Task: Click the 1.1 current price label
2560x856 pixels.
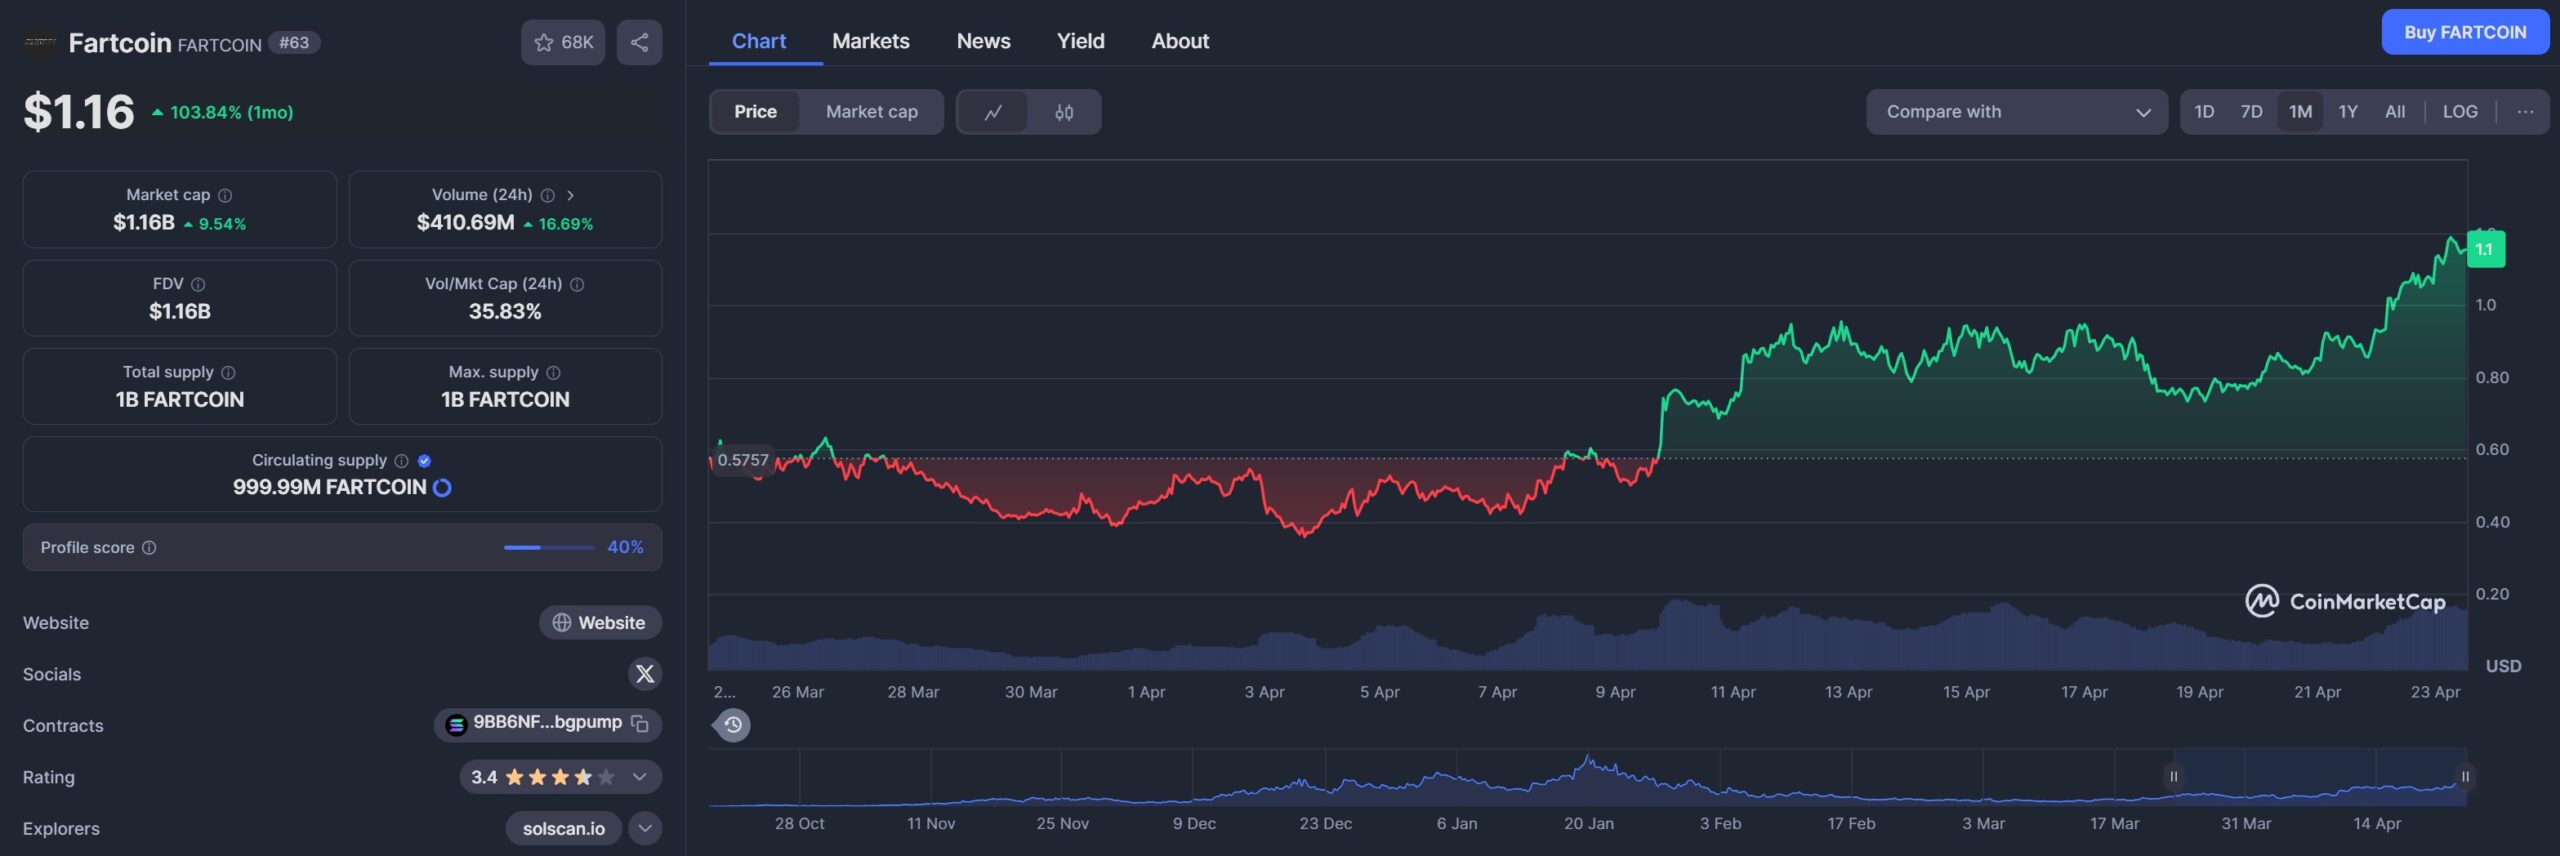Action: tap(2485, 249)
